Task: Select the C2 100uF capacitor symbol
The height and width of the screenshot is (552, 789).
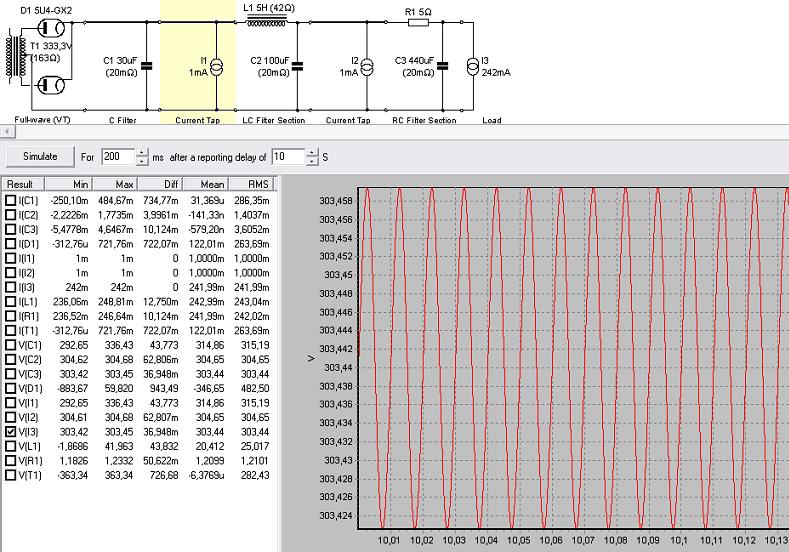Action: point(296,67)
